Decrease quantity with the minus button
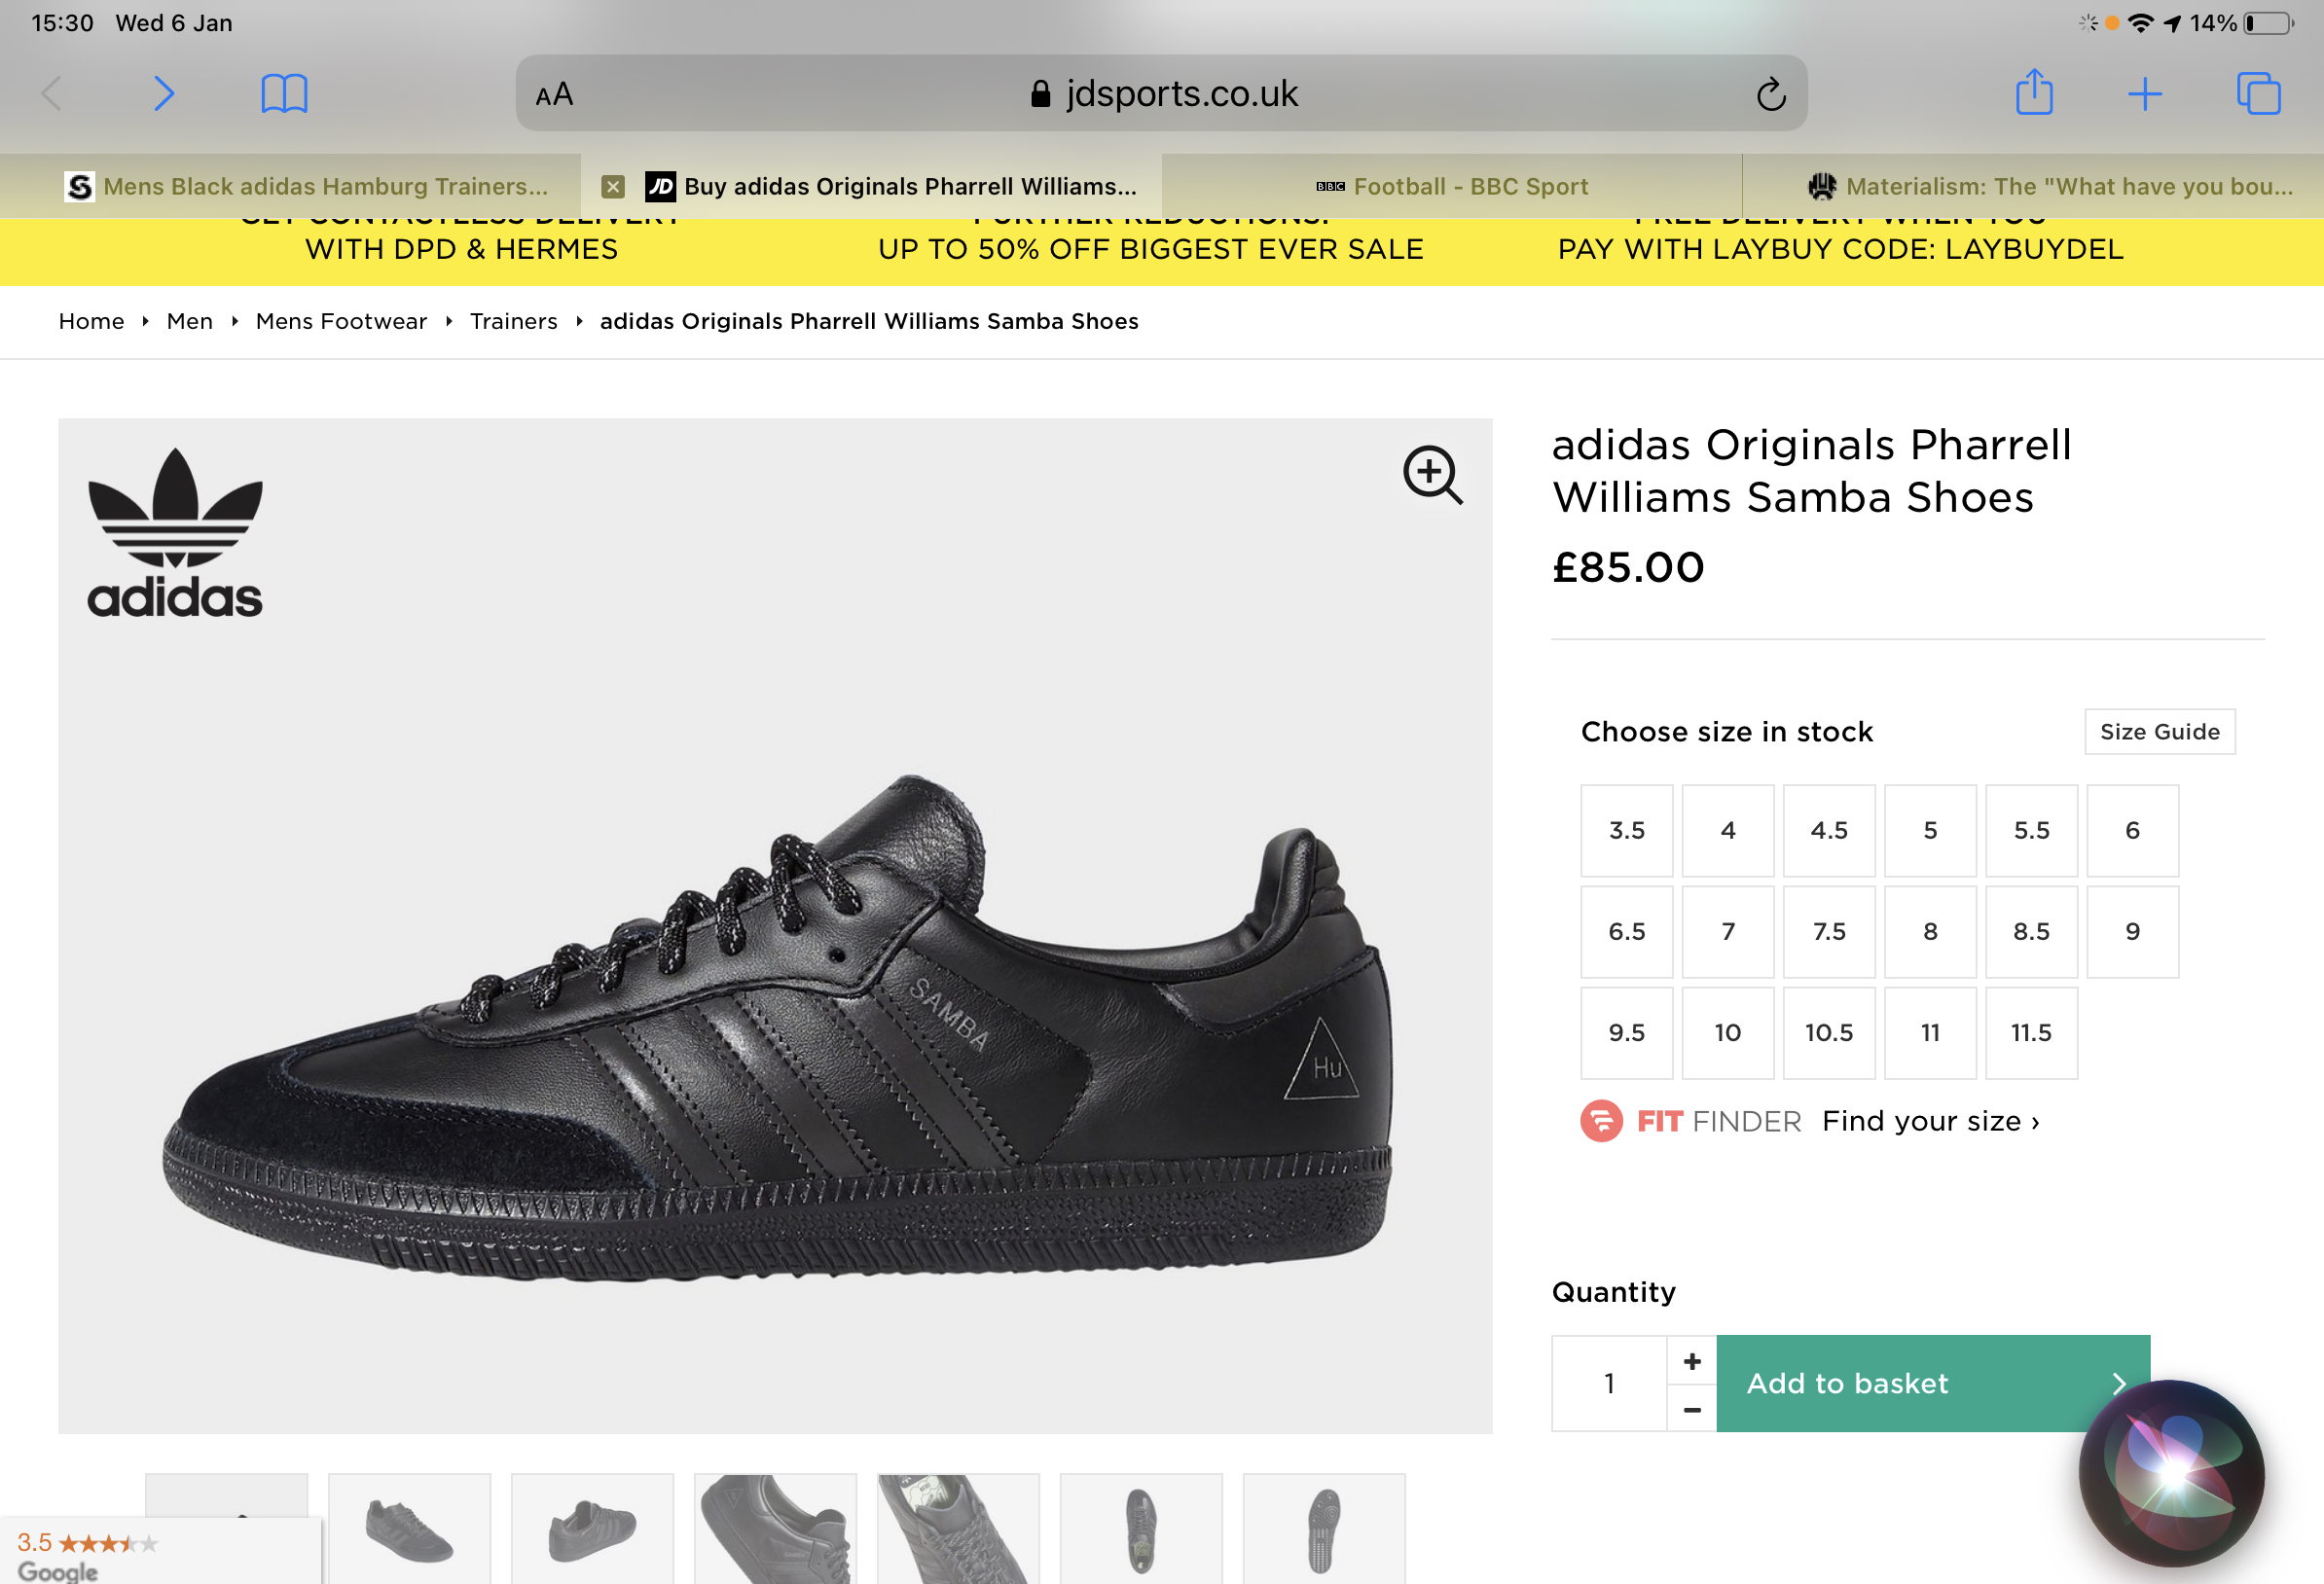The height and width of the screenshot is (1584, 2324). [x=1692, y=1408]
